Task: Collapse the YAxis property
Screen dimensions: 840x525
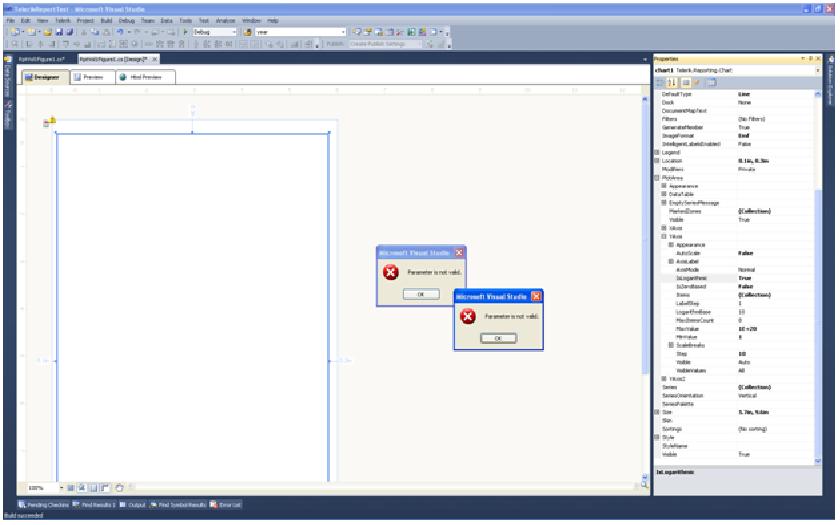Action: point(664,236)
